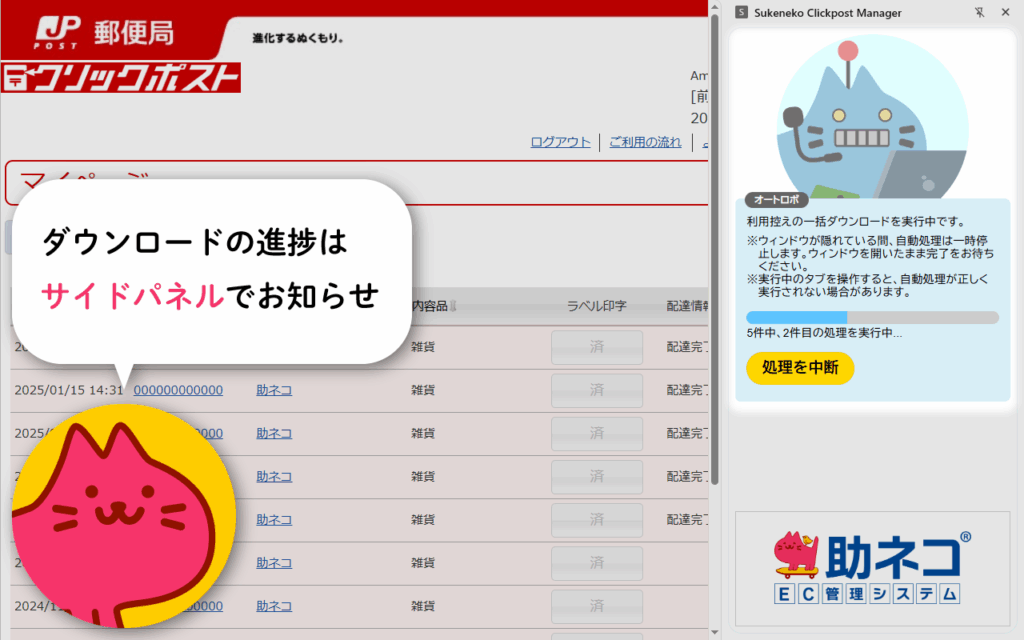
Task: Click the 雑貨 cell in the 2025/01/15 14:31 row
Action: (x=423, y=390)
